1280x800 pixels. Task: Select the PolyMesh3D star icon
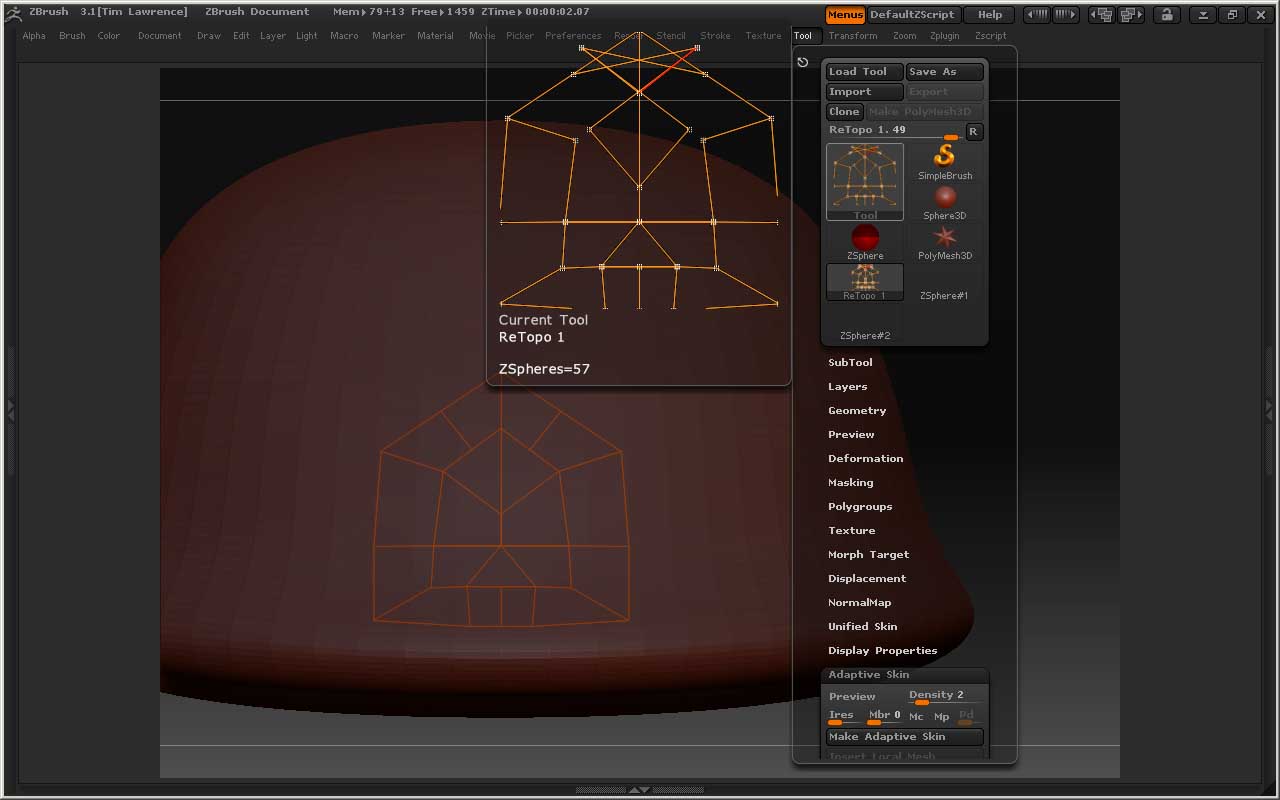click(x=944, y=238)
